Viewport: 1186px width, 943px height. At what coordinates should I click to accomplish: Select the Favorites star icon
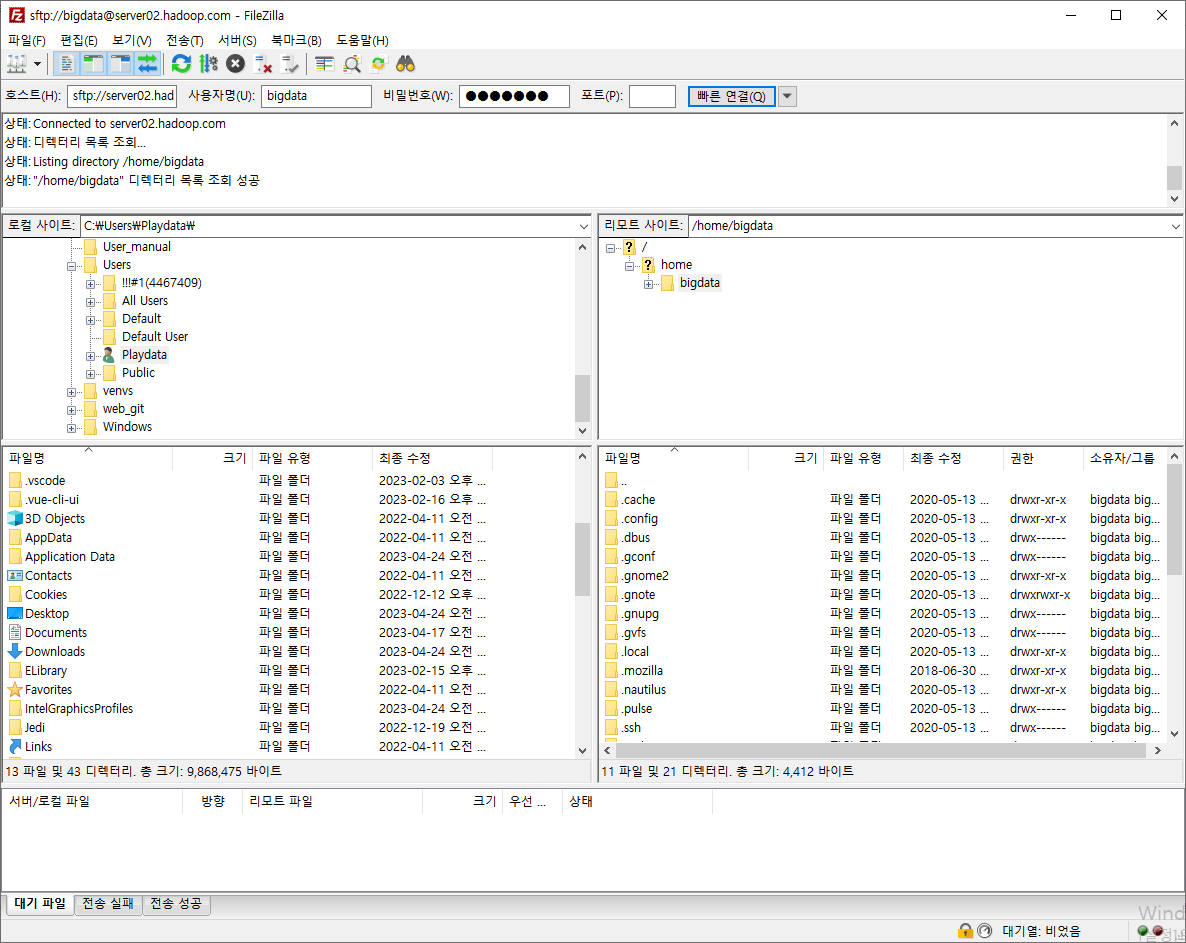pyautogui.click(x=14, y=690)
